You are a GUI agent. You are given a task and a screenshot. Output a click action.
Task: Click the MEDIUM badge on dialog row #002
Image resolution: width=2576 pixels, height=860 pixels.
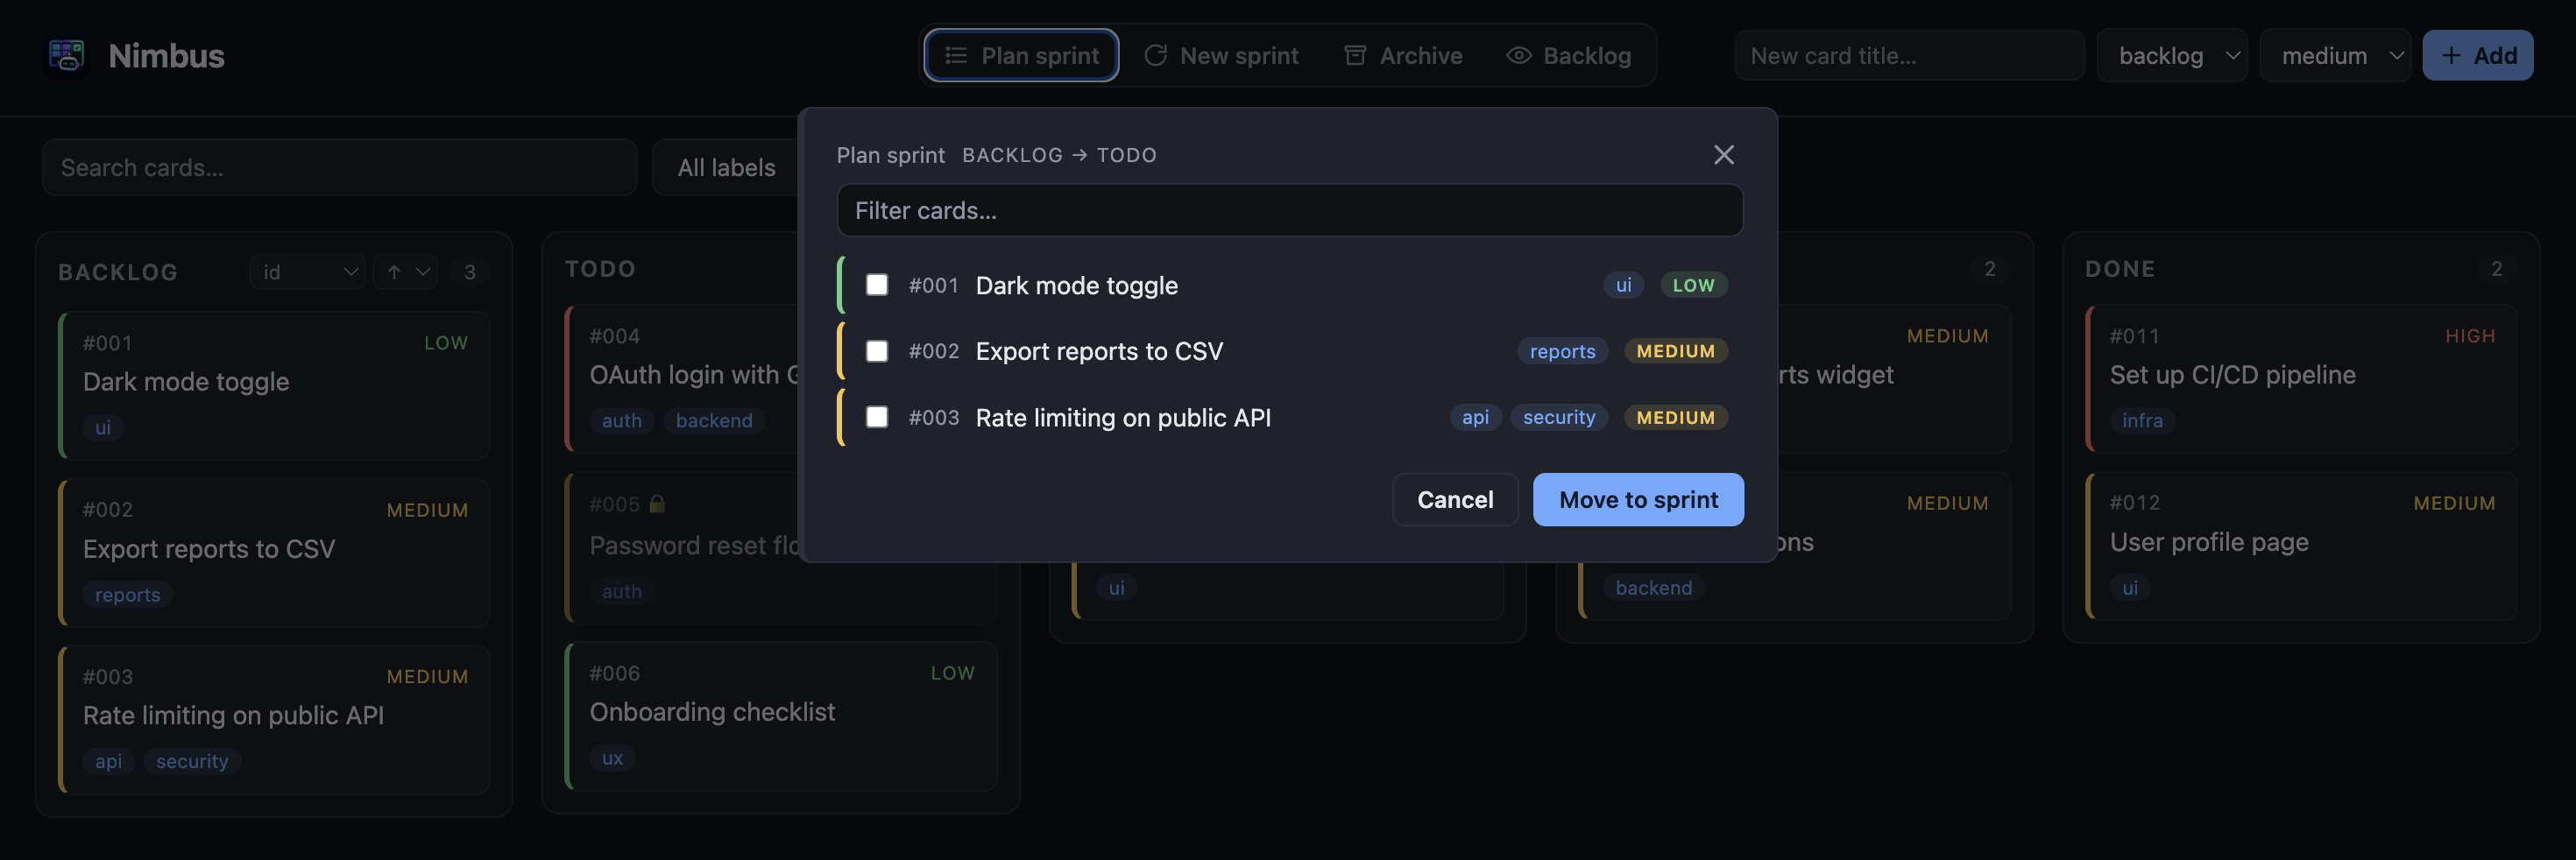pyautogui.click(x=1675, y=351)
